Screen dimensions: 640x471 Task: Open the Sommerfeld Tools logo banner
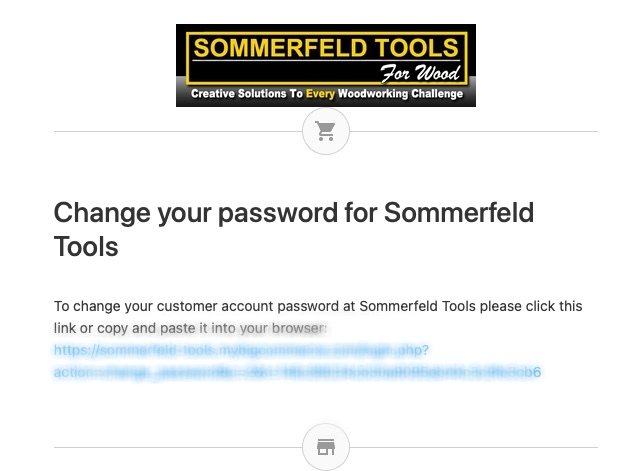pyautogui.click(x=326, y=65)
